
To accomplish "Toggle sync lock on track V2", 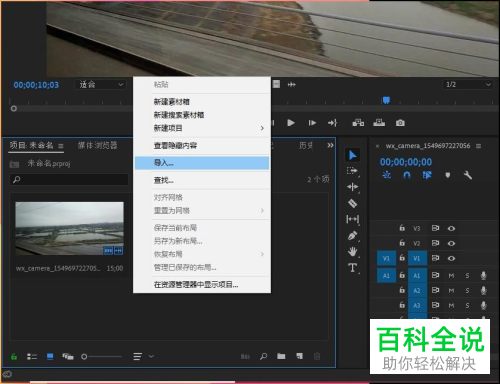I will [435, 243].
